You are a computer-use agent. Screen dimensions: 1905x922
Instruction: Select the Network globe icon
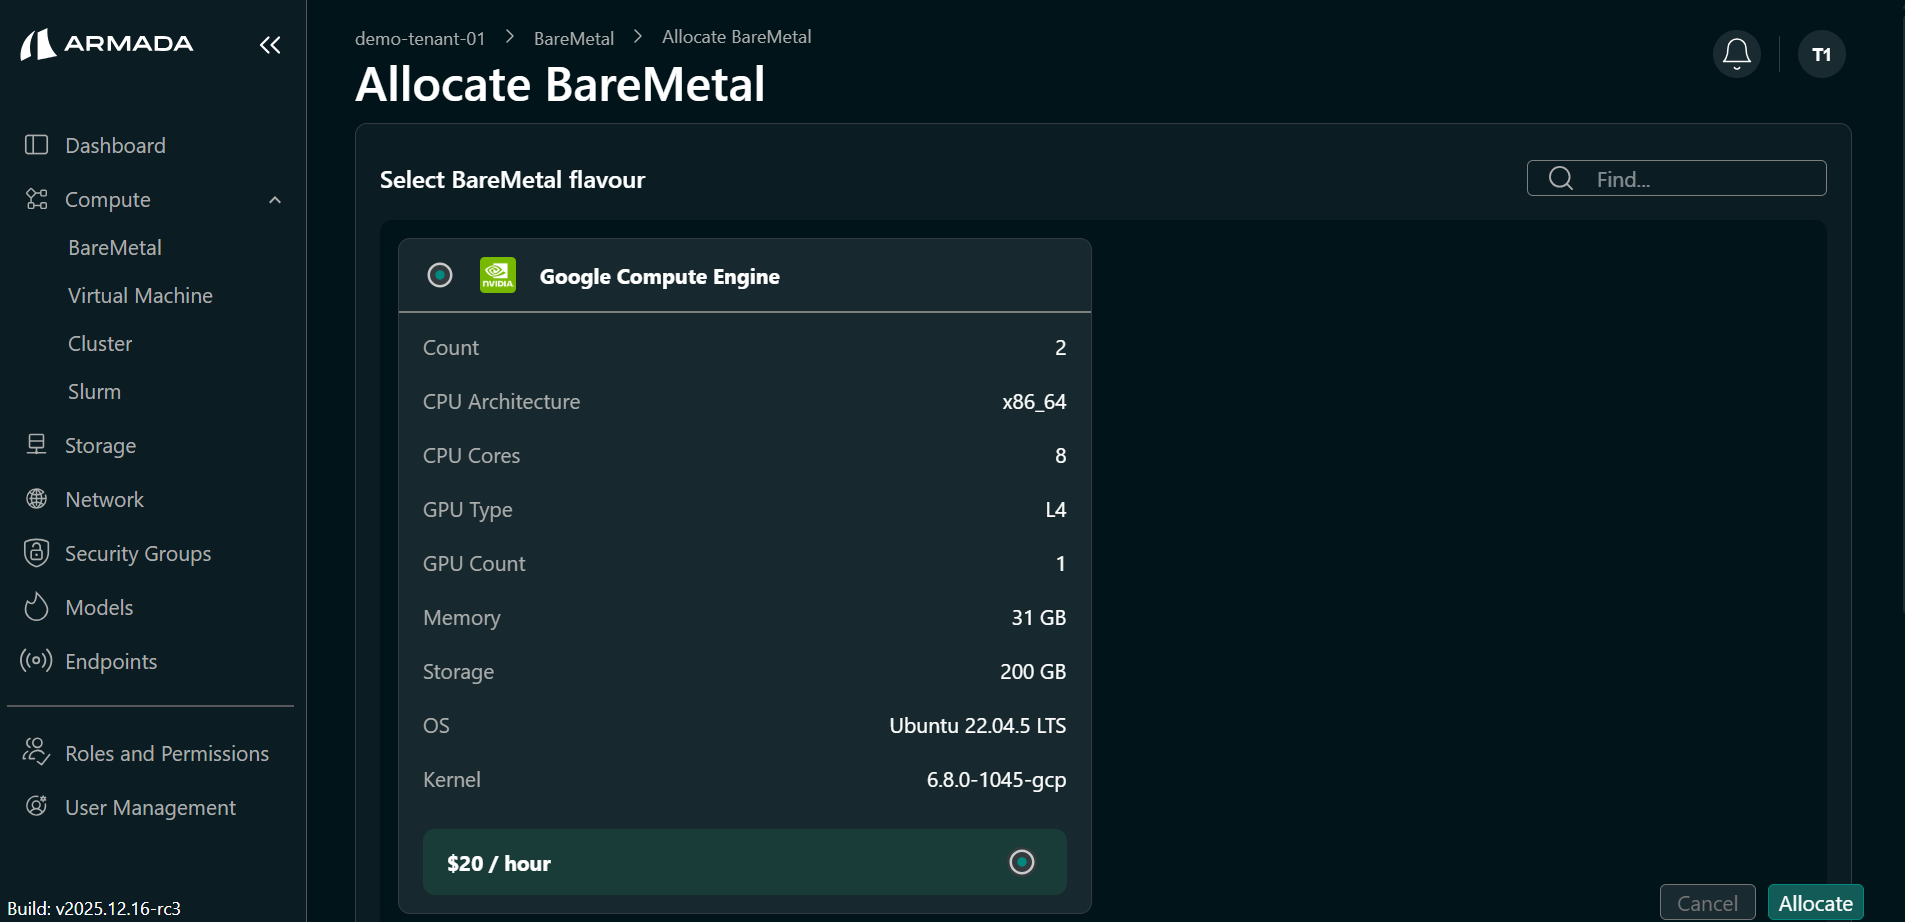(x=36, y=498)
